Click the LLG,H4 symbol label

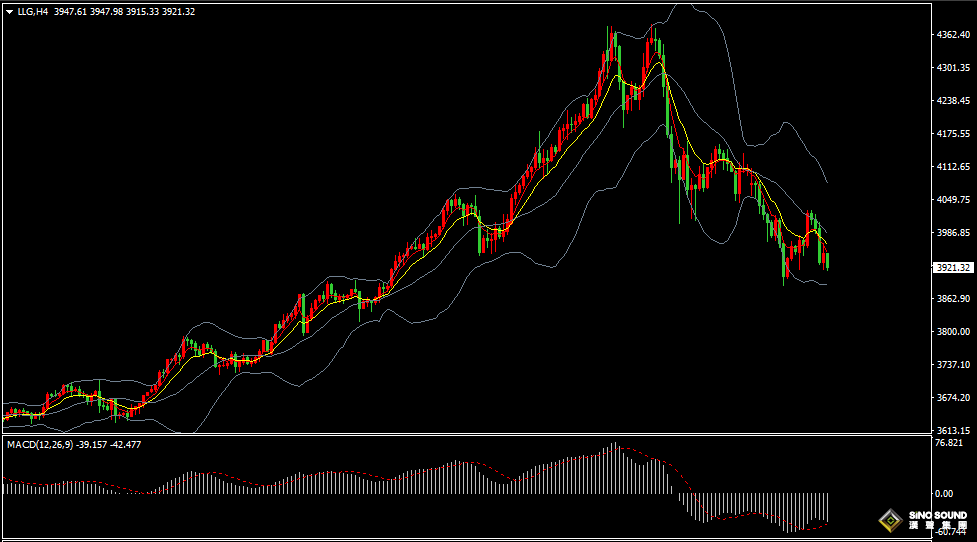coord(33,11)
